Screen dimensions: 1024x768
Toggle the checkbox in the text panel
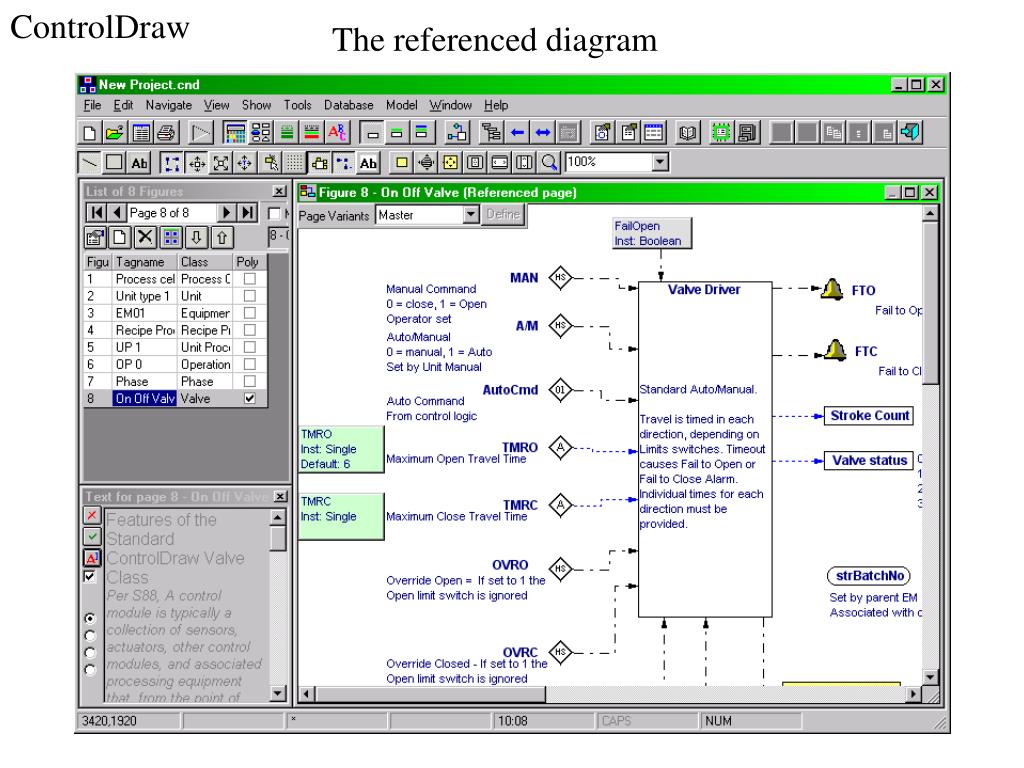[x=90, y=577]
